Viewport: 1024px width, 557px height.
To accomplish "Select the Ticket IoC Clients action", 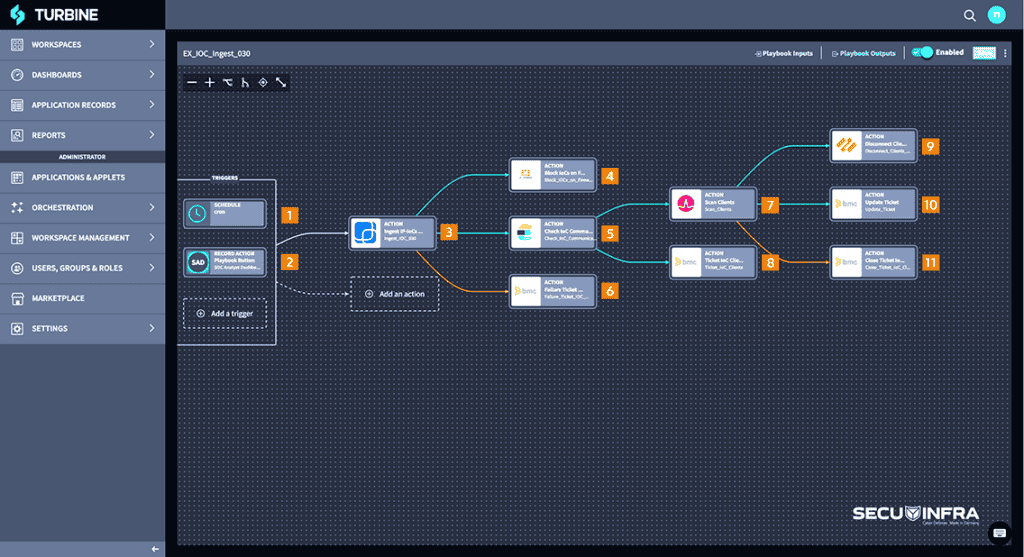I will click(713, 262).
